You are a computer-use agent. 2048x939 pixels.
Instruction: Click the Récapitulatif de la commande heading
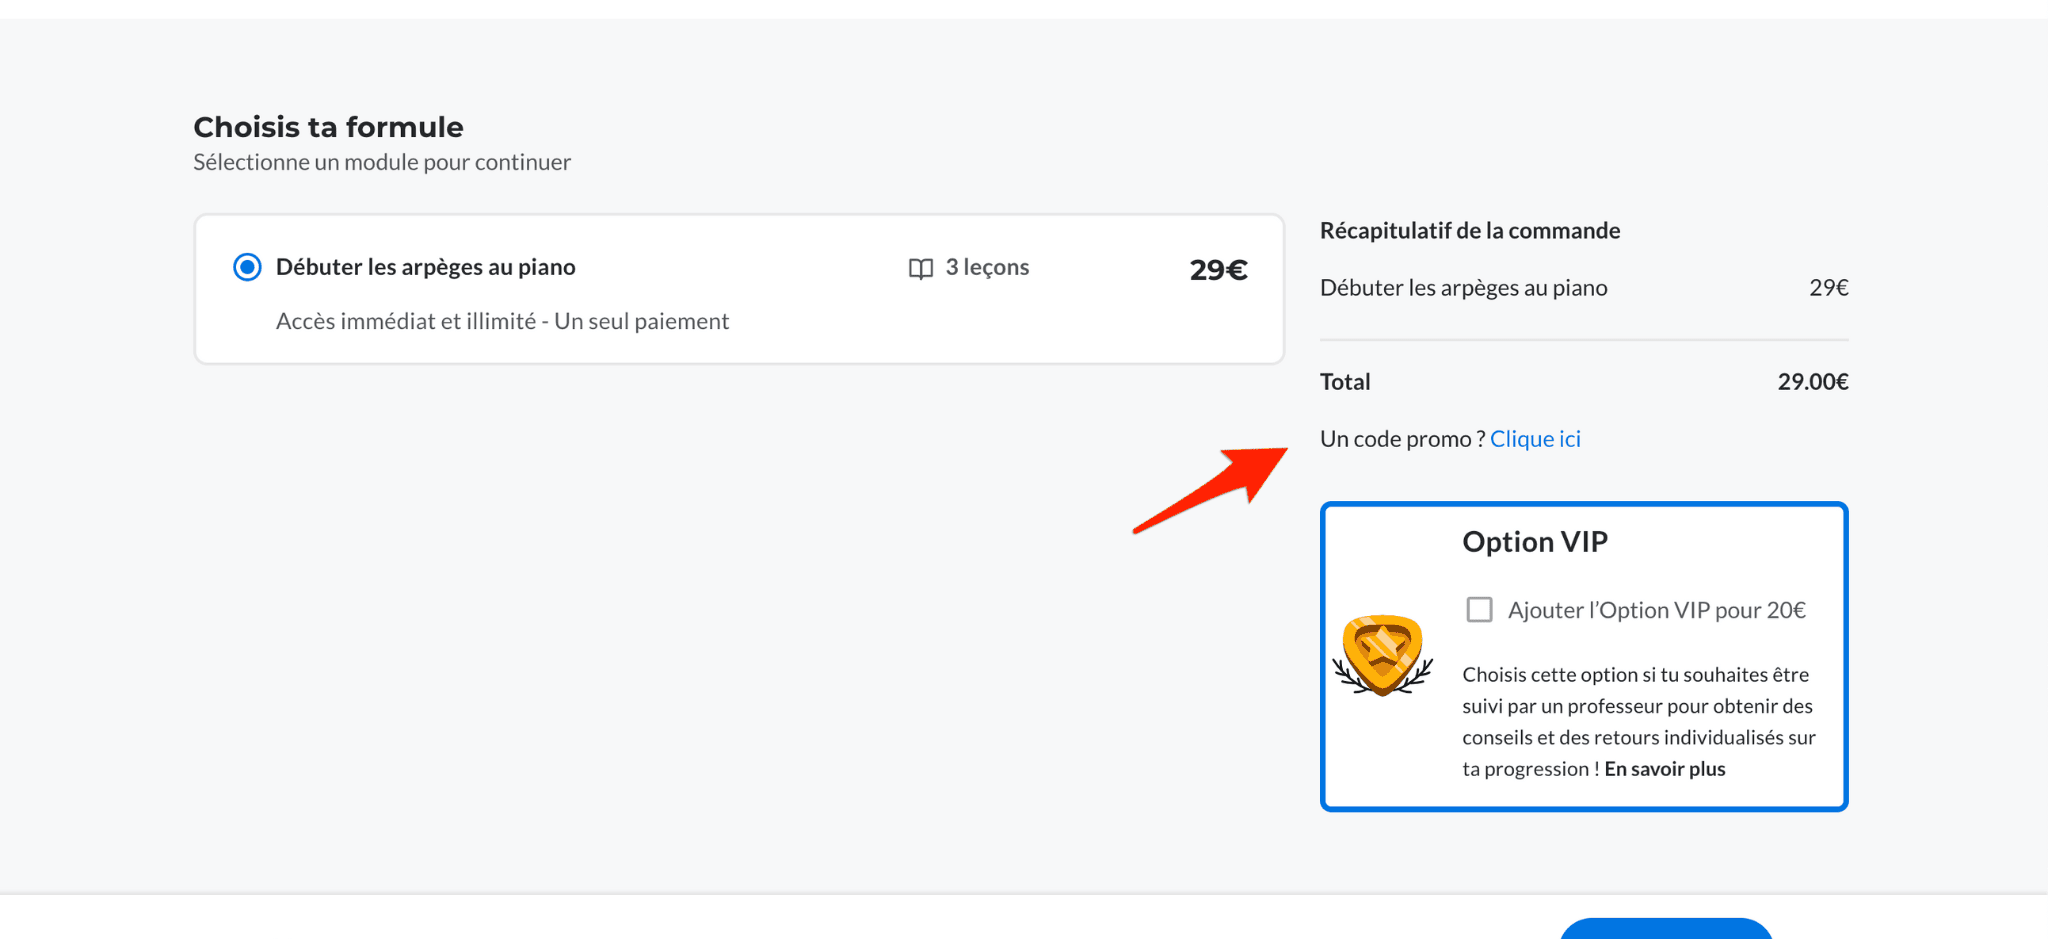coord(1470,231)
